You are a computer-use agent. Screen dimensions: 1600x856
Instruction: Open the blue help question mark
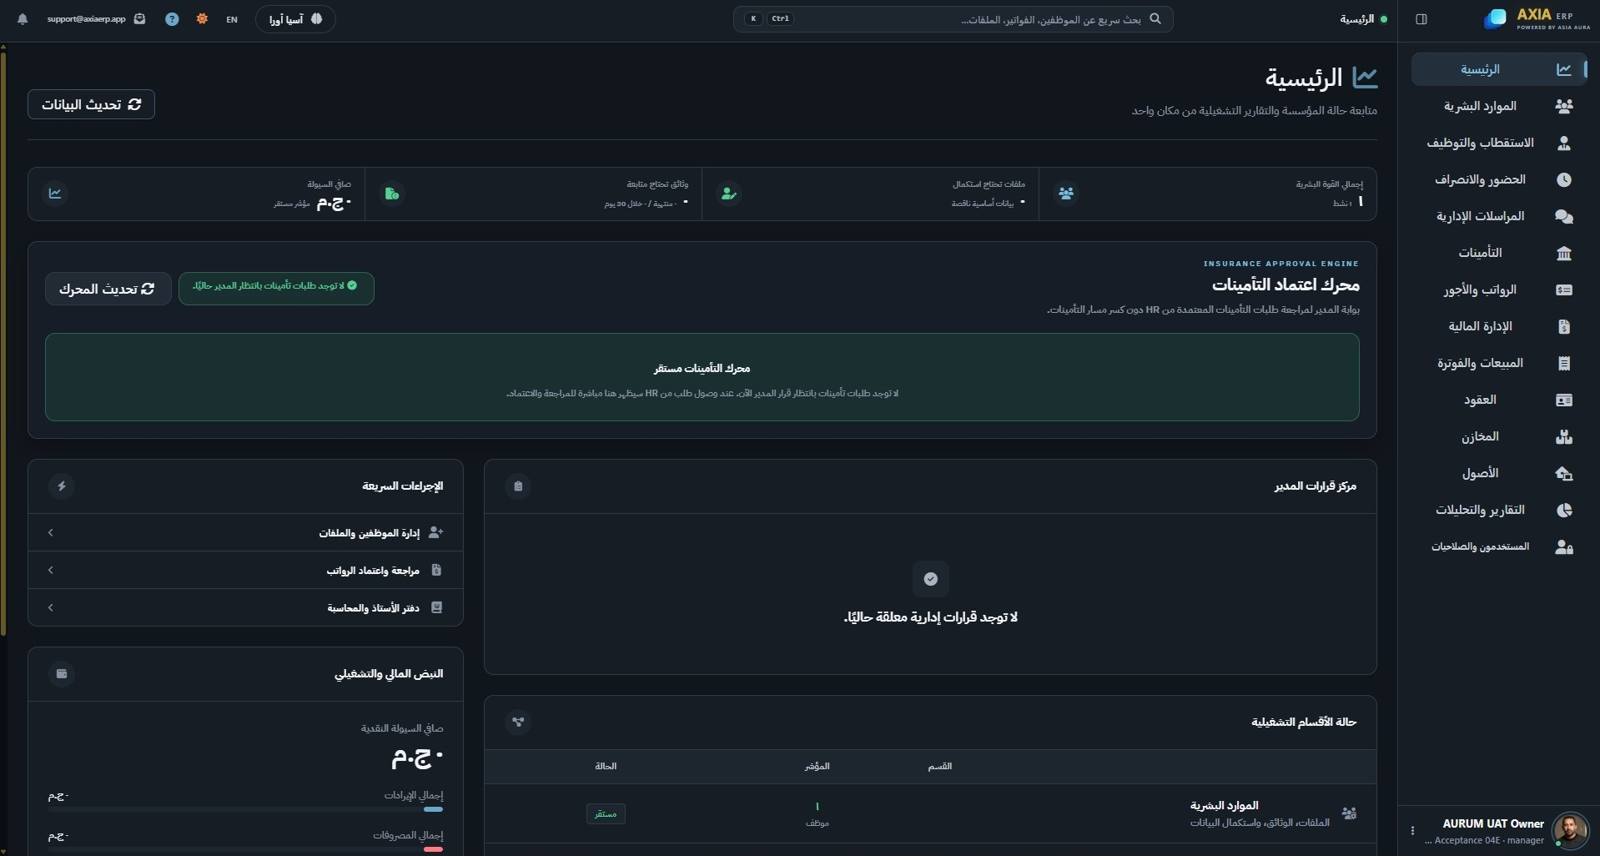[x=172, y=19]
